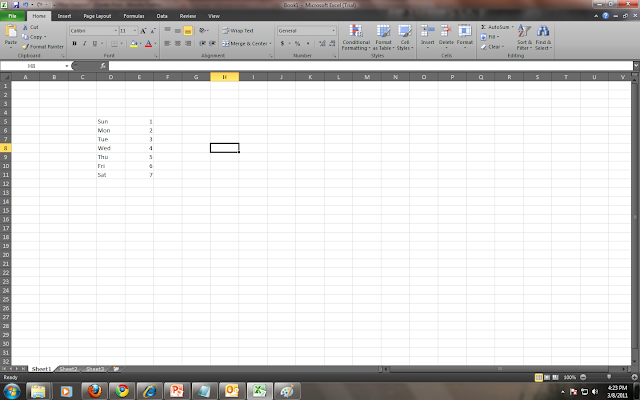This screenshot has height=400, width=640.
Task: Open Sort & Filter options
Action: click(x=524, y=37)
